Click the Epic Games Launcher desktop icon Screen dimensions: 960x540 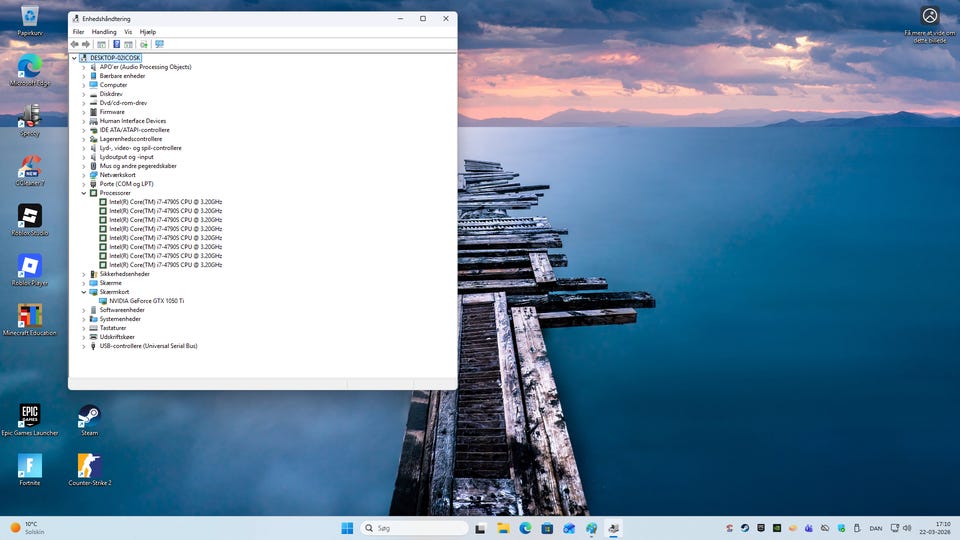[x=29, y=419]
